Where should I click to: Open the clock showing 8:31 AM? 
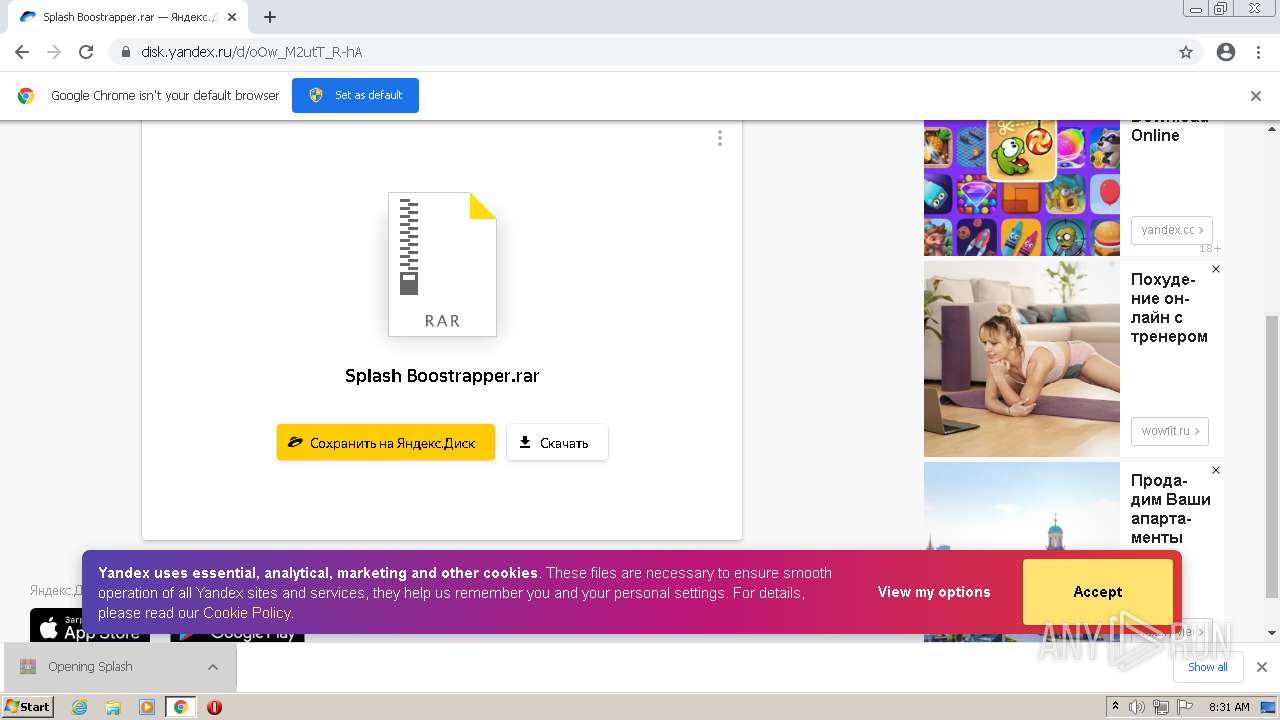tap(1229, 707)
